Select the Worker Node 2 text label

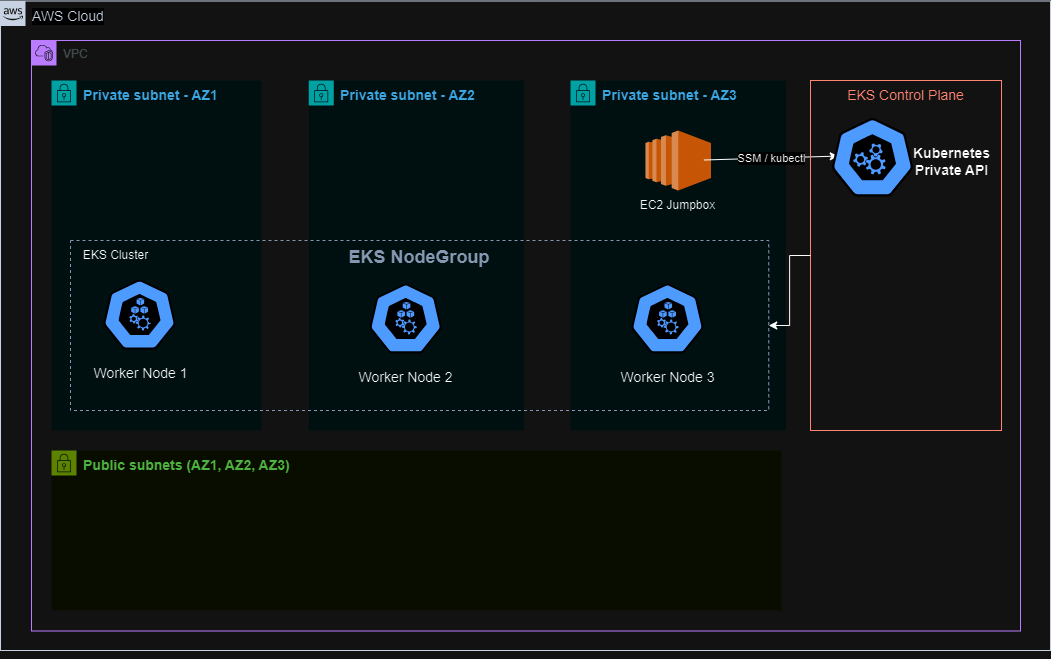click(405, 377)
